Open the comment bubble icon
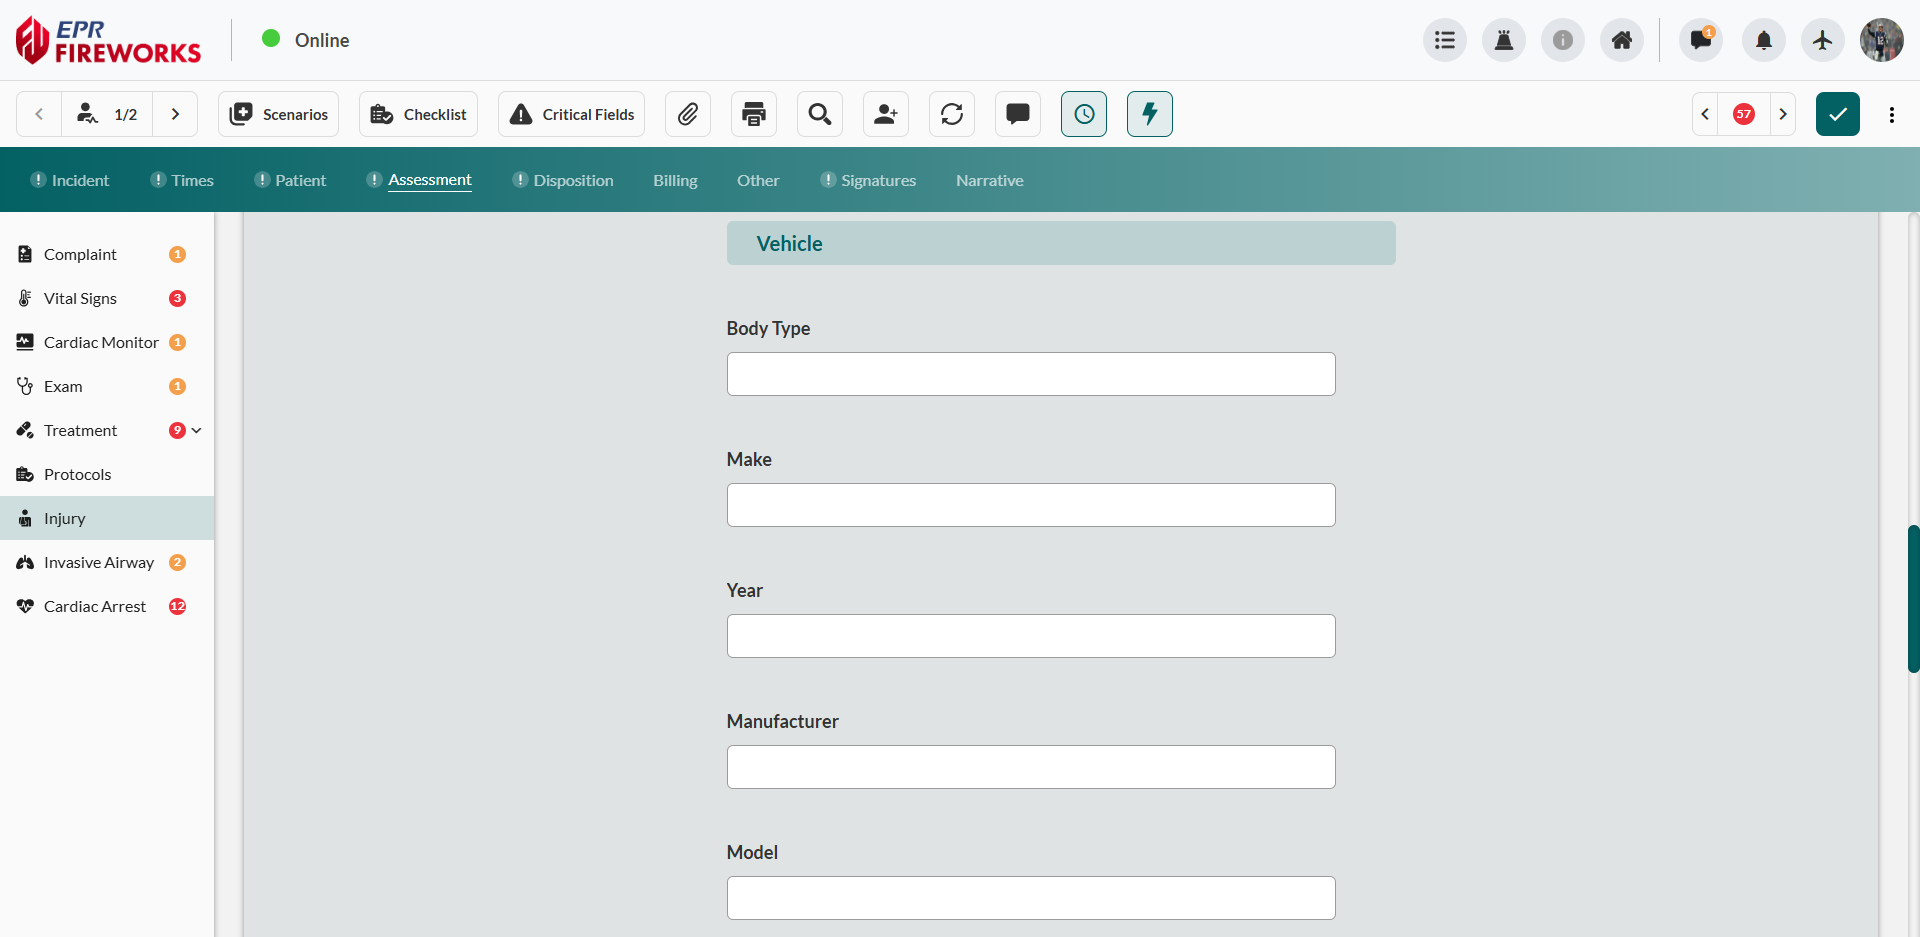 click(1018, 114)
